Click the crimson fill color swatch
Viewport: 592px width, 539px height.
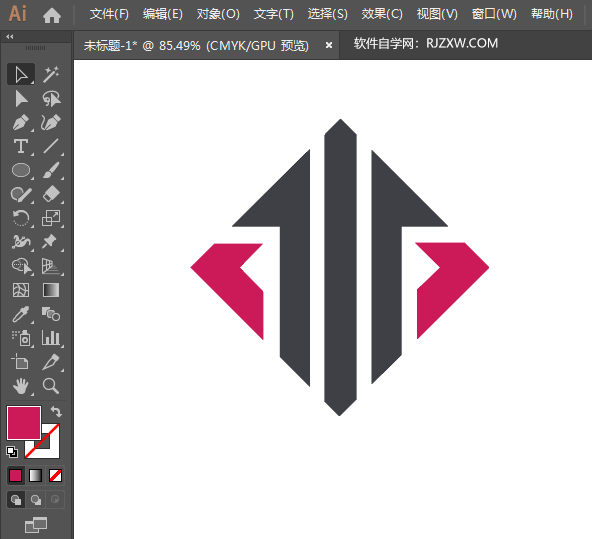tap(23, 423)
